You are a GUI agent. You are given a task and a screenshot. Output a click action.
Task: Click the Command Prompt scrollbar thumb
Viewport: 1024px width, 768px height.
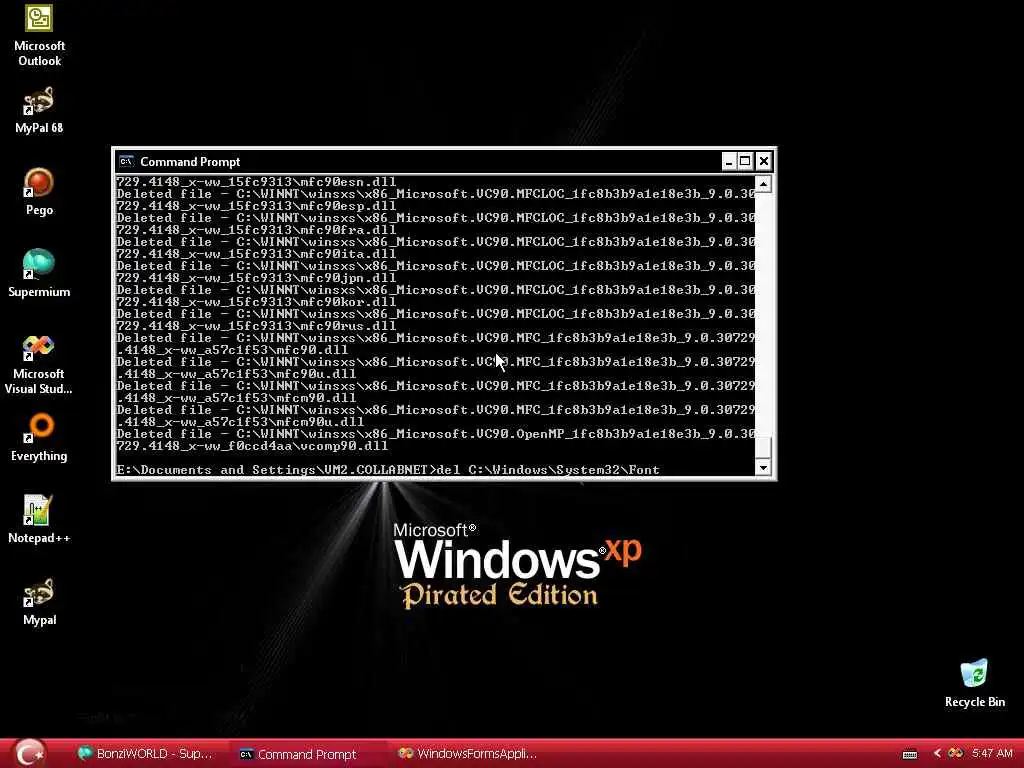click(x=763, y=447)
